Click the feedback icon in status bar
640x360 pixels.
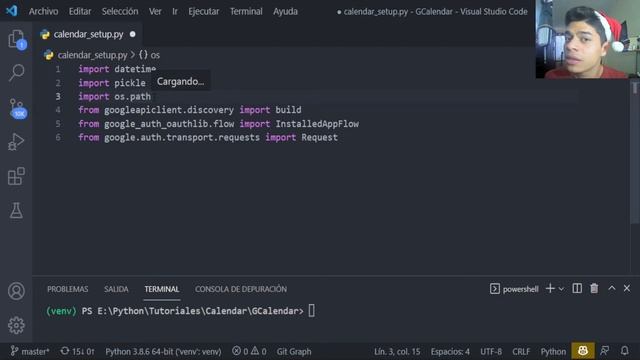click(605, 351)
